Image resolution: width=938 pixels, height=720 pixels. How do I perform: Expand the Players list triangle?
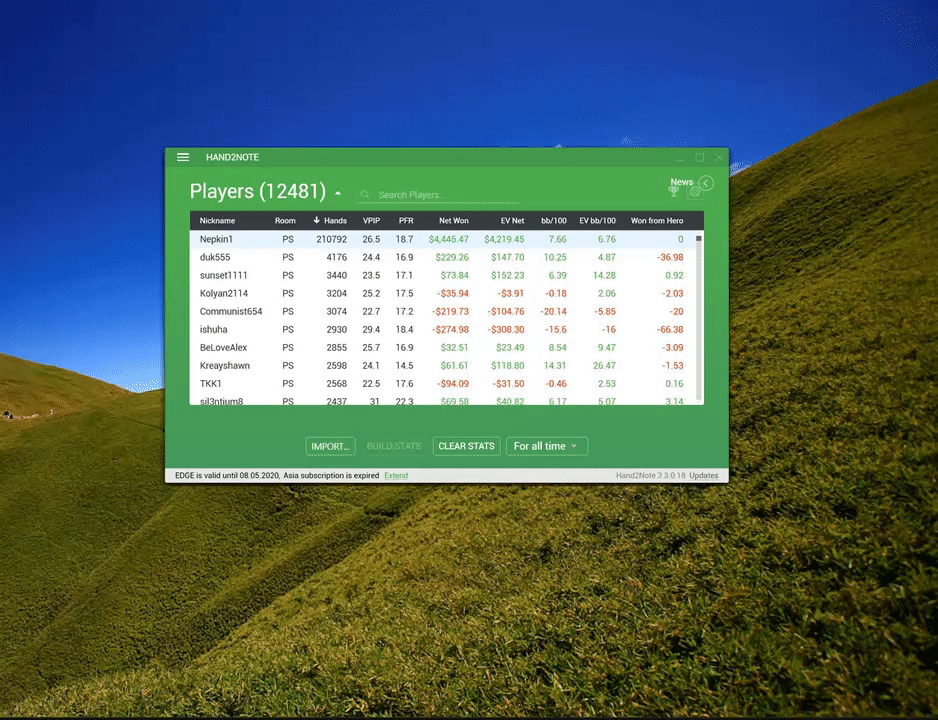pos(338,193)
